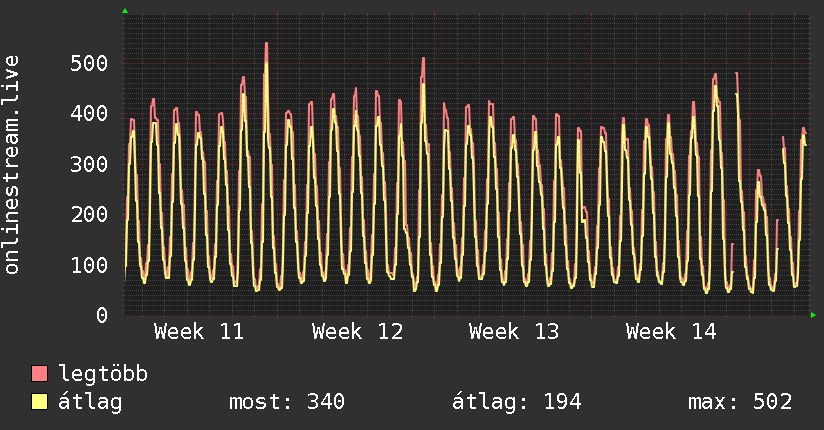The image size is (824, 430).
Task: Click the 0 y-axis label
Action: [x=102, y=315]
